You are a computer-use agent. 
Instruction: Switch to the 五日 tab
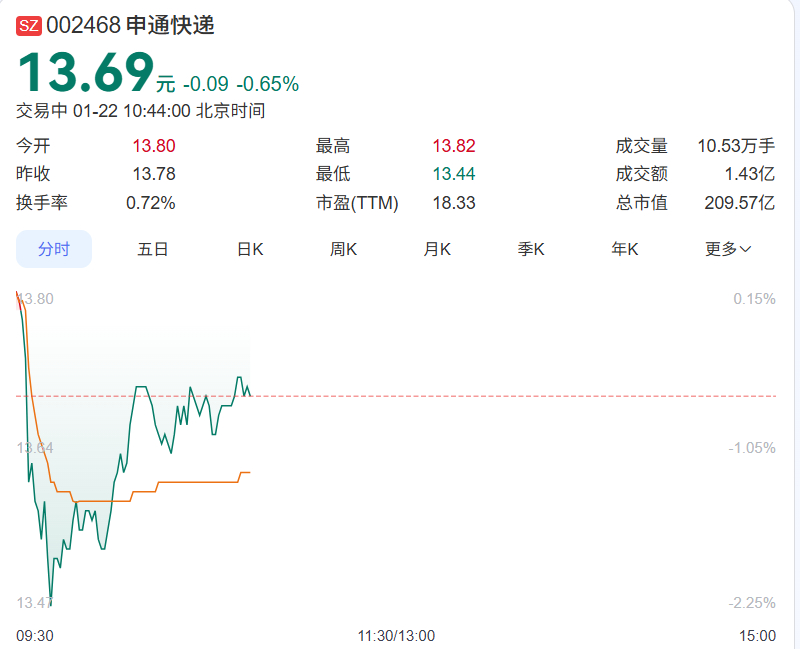[x=153, y=249]
